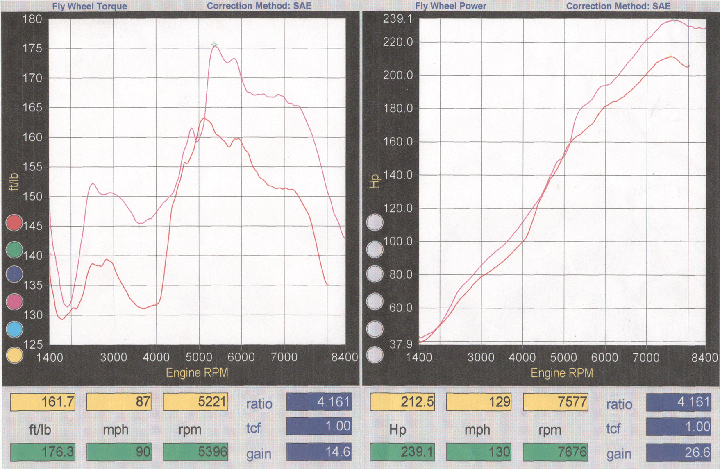Click the green 239.1 Hp value field
This screenshot has width=720, height=469.
pos(403,454)
